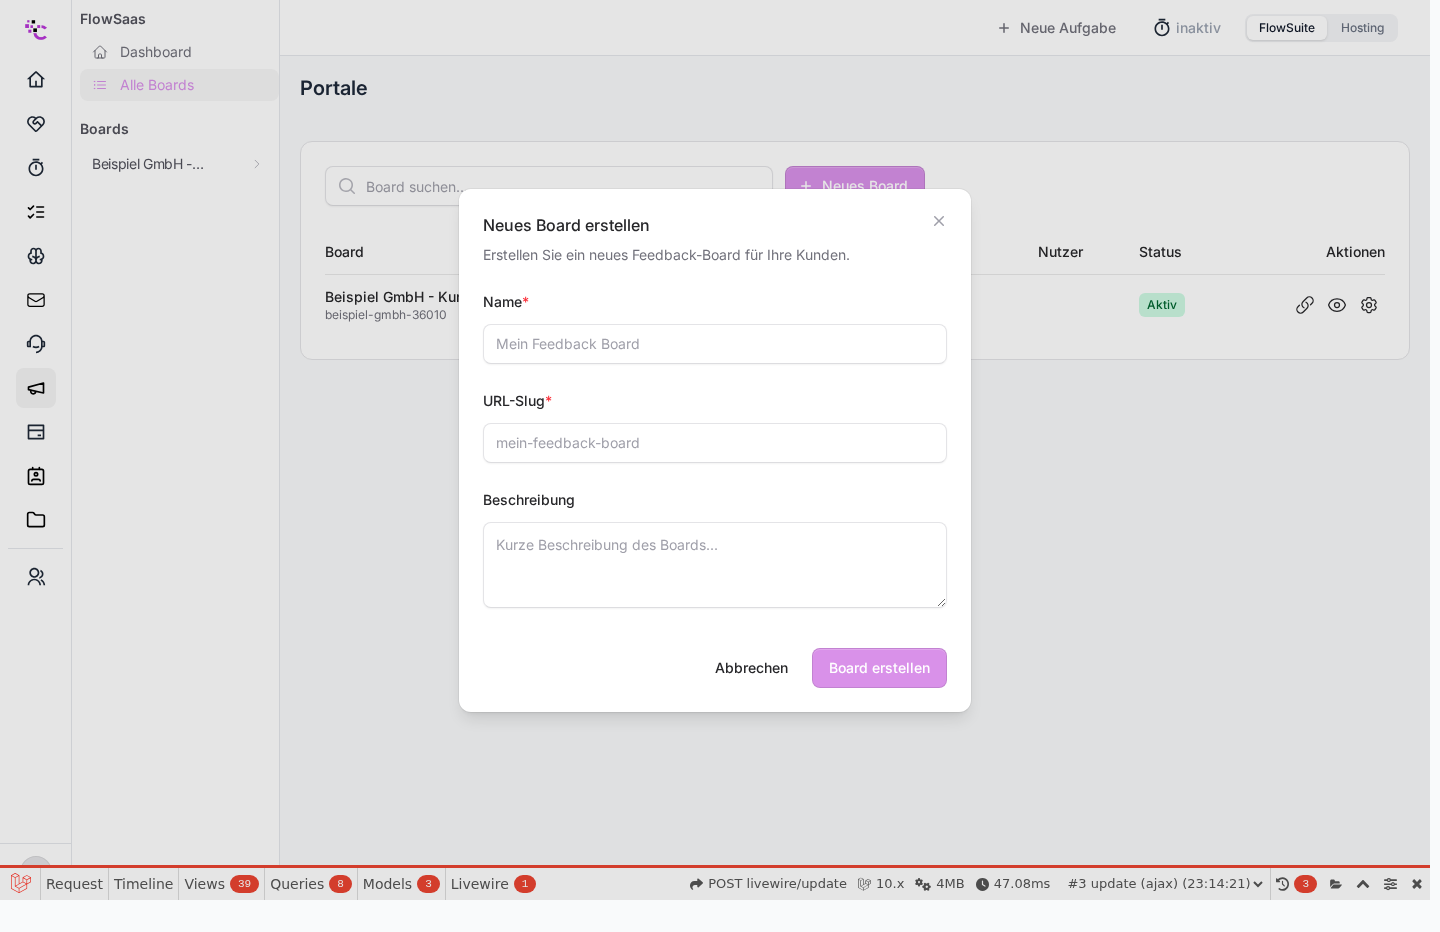
Task: Focus the URL-Slug input field
Action: click(x=715, y=443)
